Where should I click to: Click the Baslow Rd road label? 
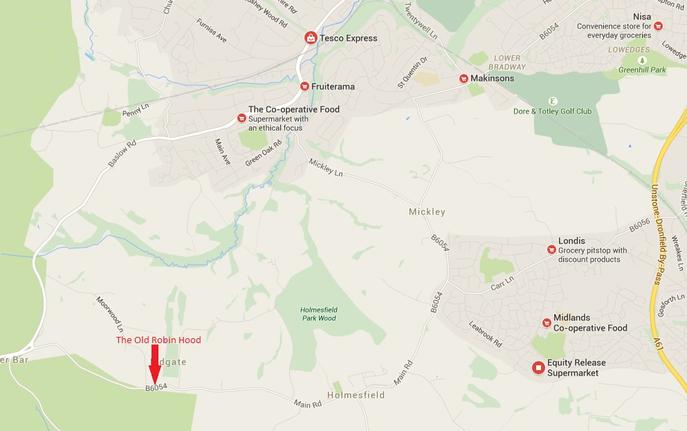(122, 153)
